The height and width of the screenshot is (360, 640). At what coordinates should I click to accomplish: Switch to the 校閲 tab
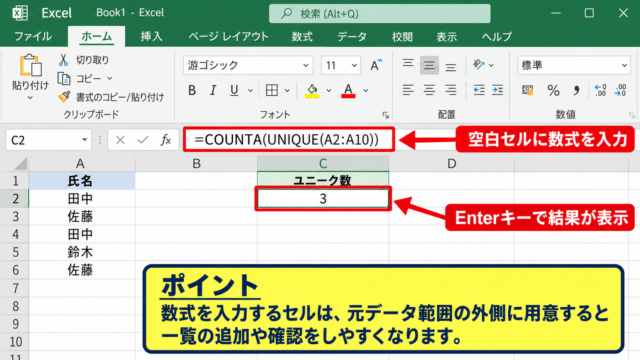[402, 37]
